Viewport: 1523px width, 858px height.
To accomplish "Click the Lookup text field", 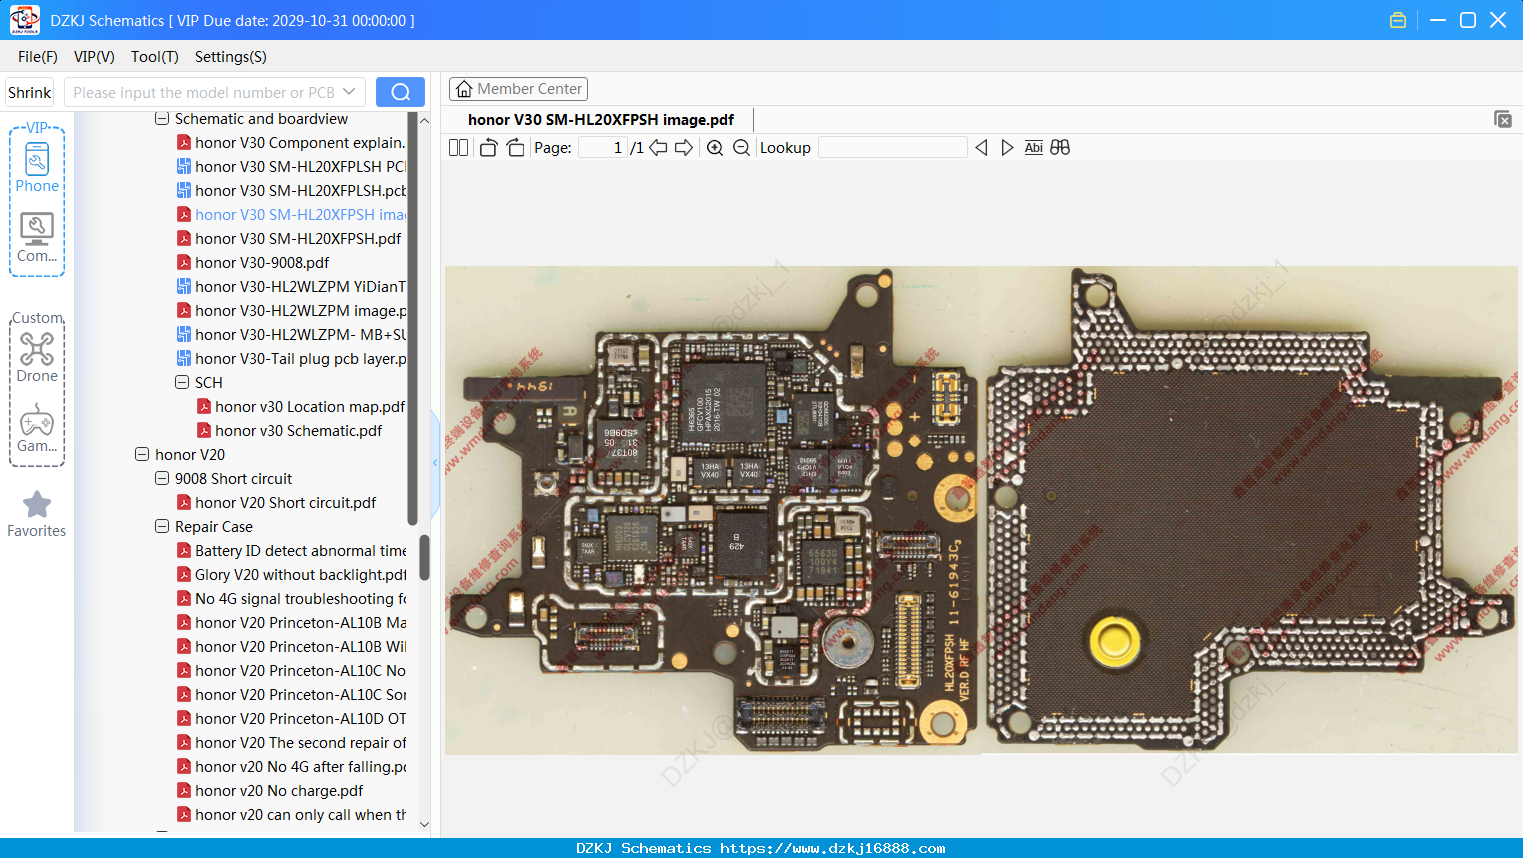I will click(893, 148).
